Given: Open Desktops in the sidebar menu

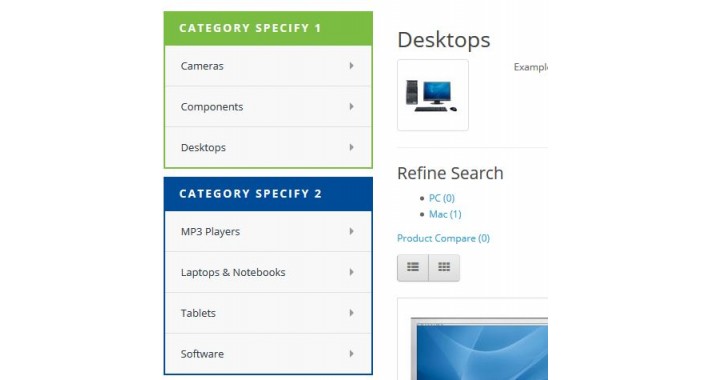Looking at the screenshot, I should [203, 148].
